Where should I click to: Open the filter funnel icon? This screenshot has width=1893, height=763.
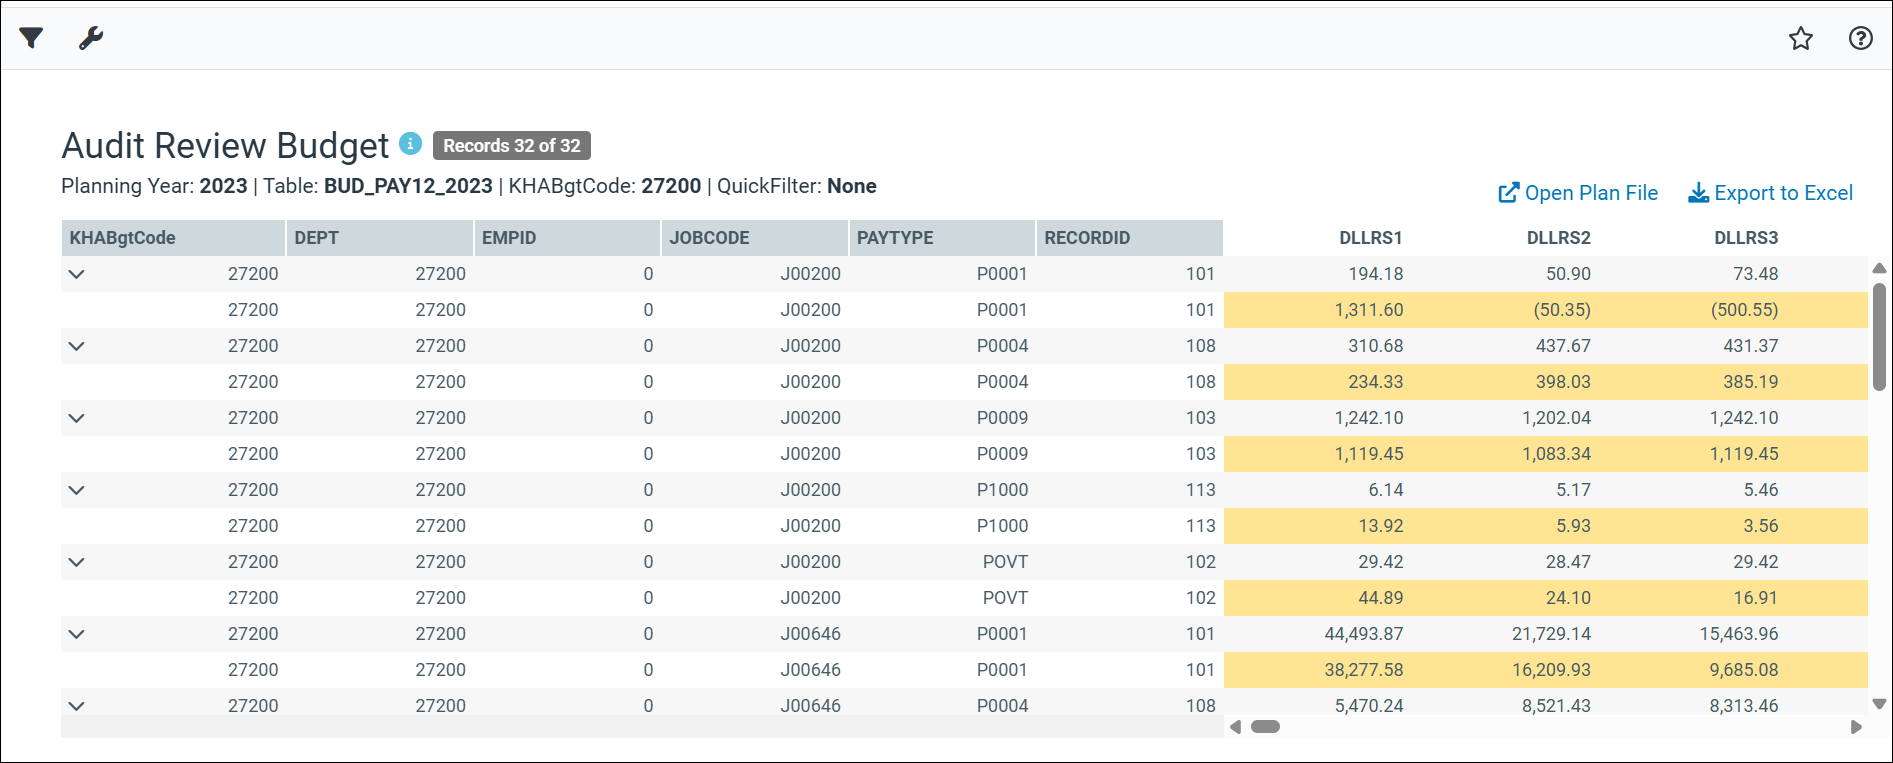click(x=31, y=38)
